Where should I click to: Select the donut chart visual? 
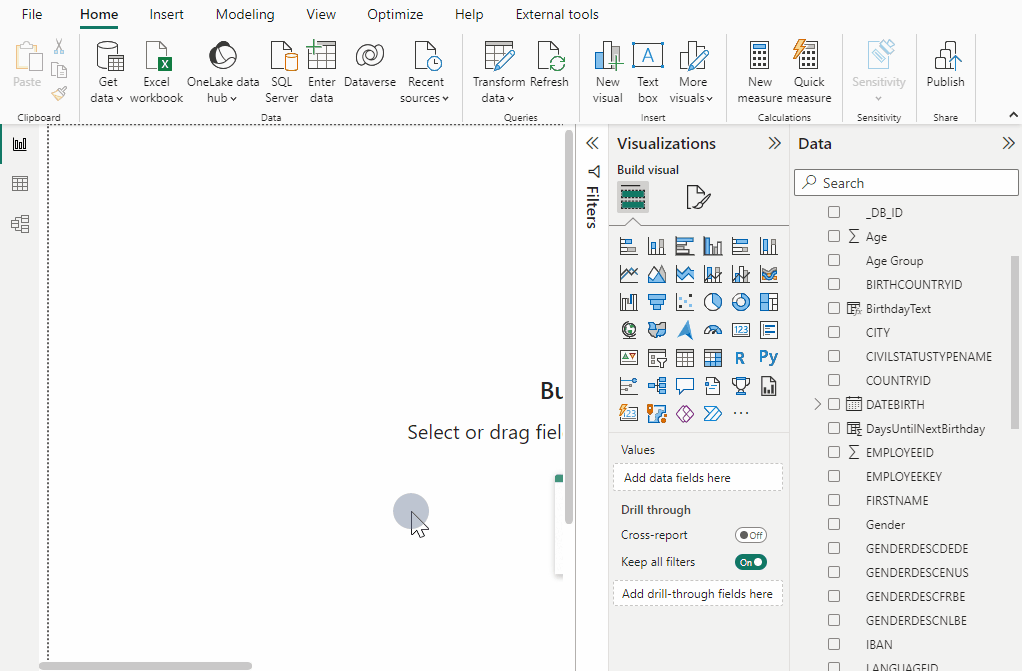(x=740, y=302)
